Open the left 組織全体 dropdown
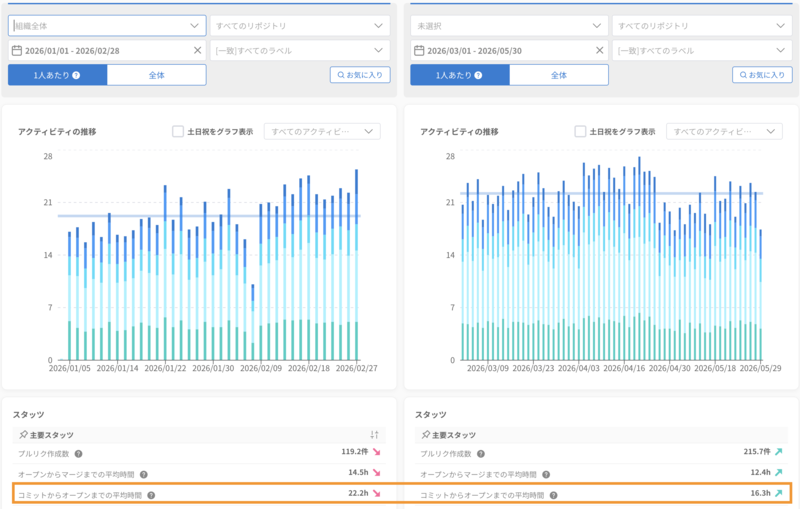The image size is (800, 509). 107,26
